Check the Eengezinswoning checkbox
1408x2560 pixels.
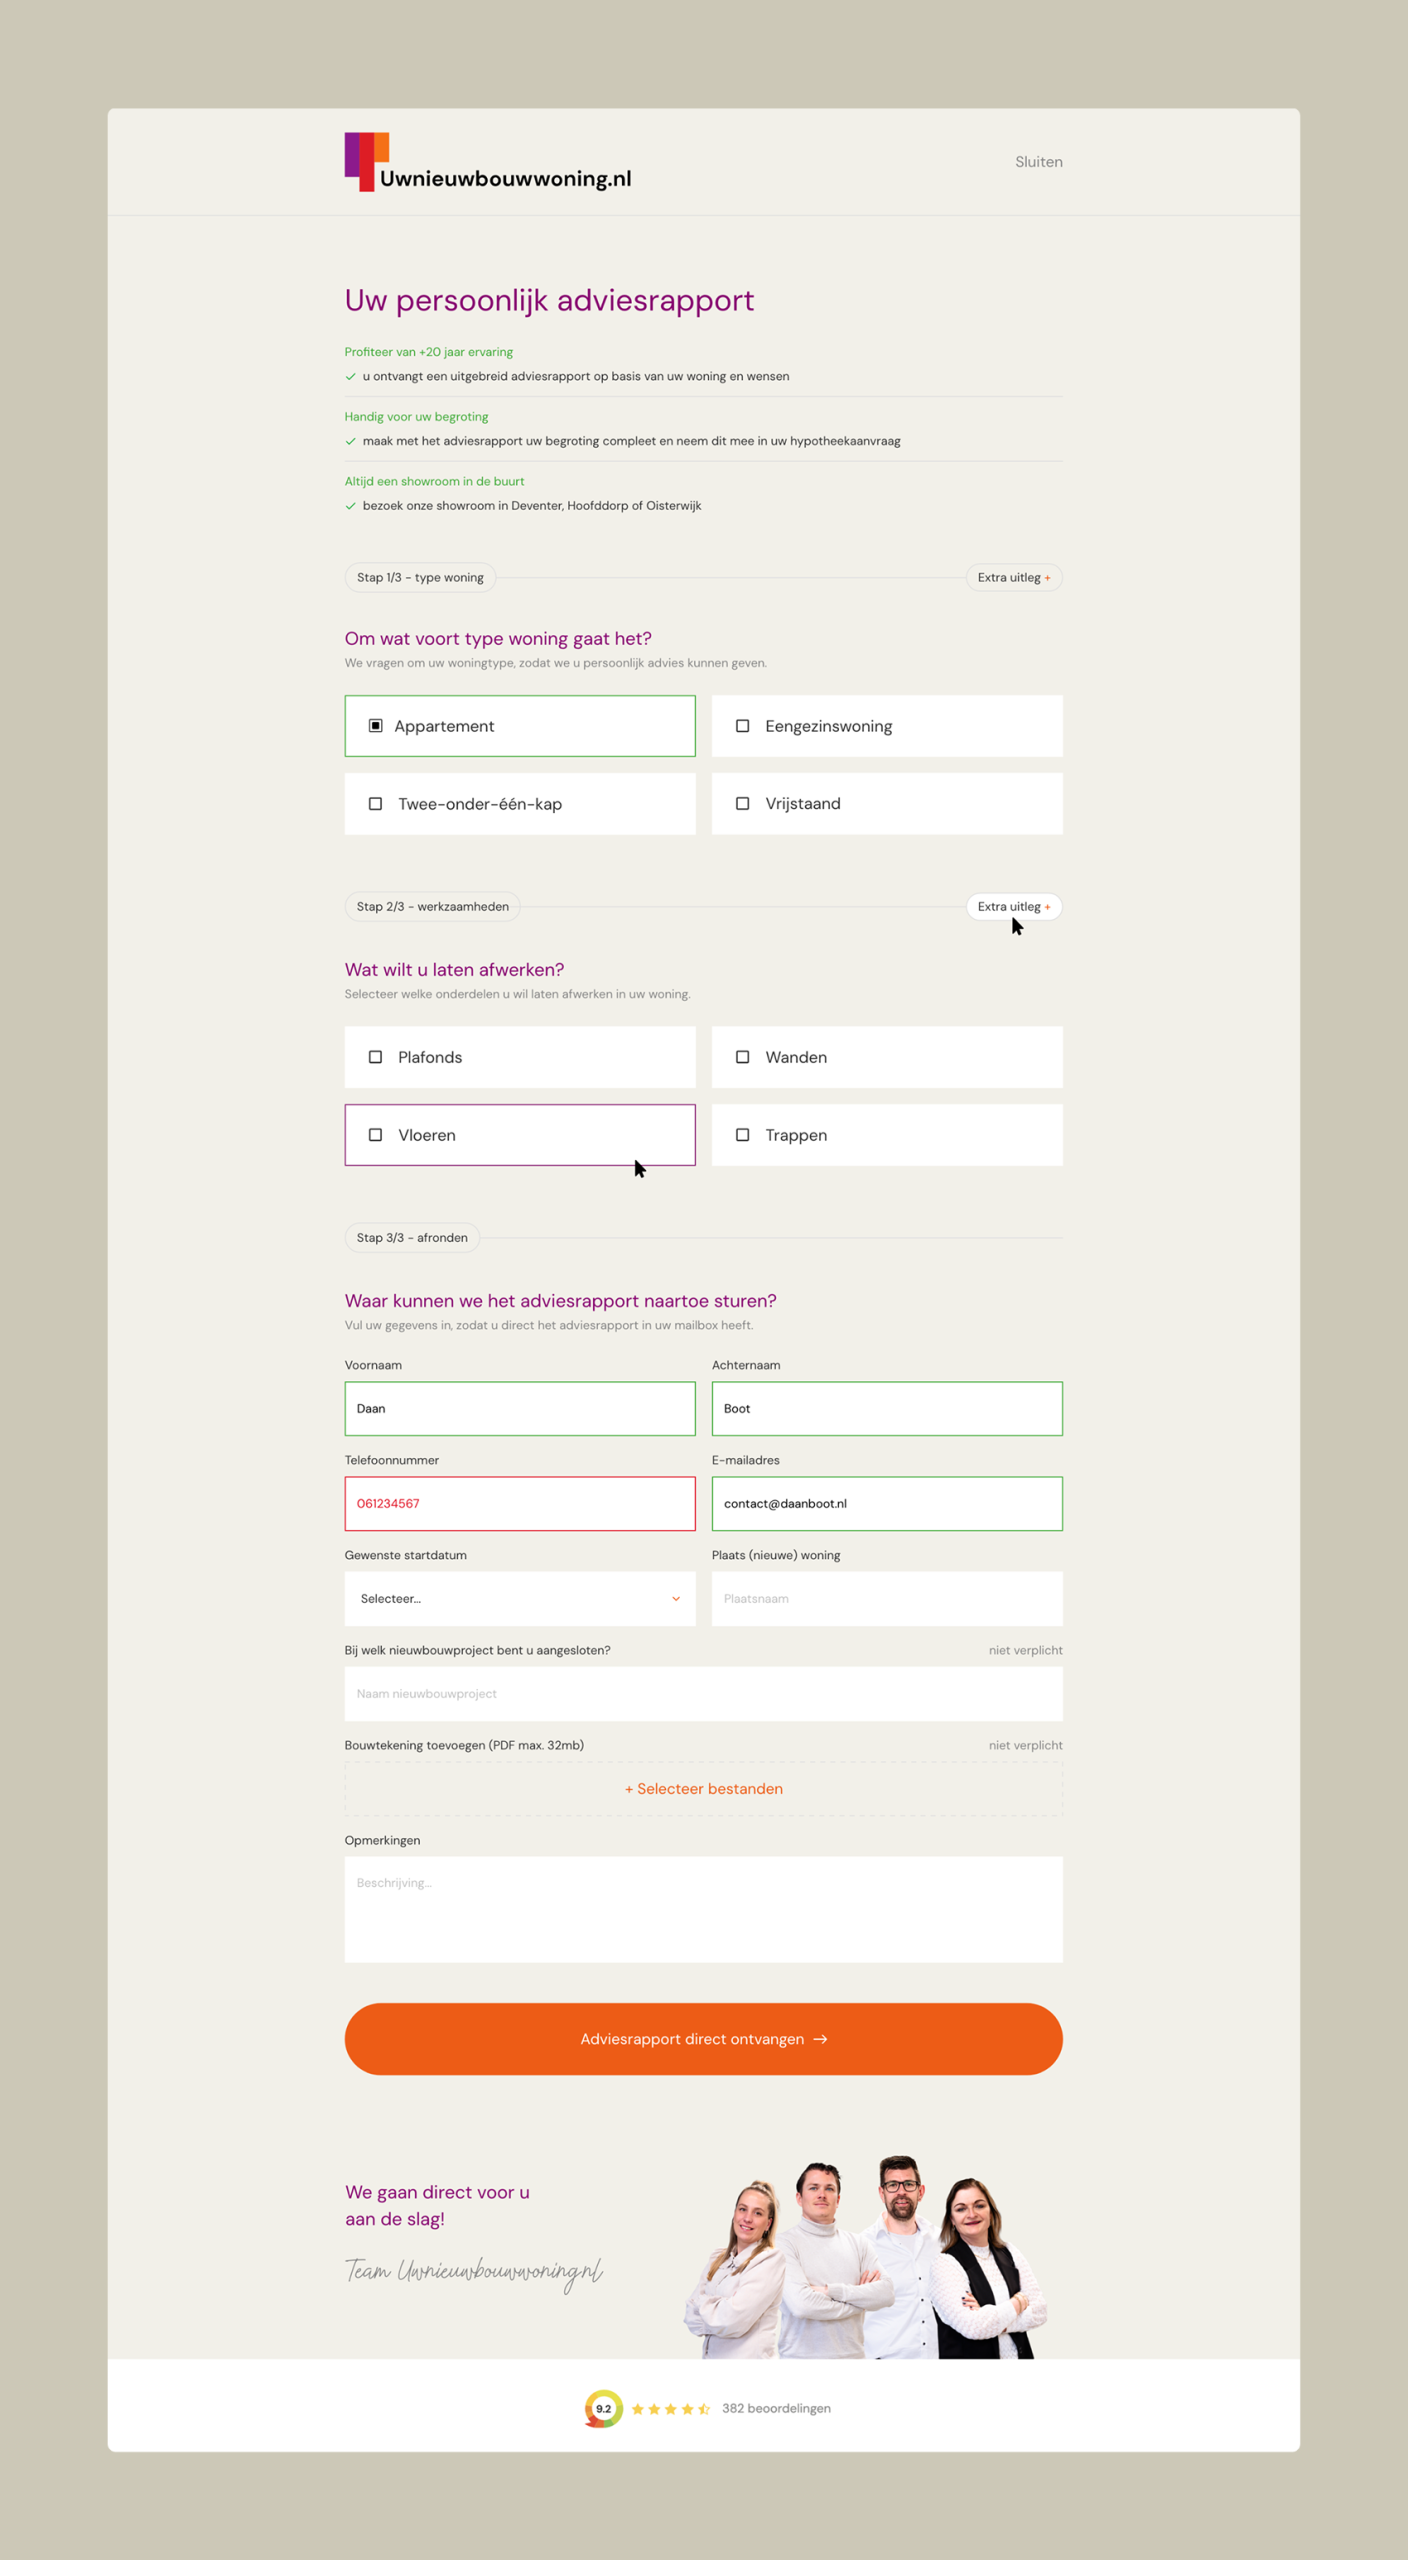[743, 726]
